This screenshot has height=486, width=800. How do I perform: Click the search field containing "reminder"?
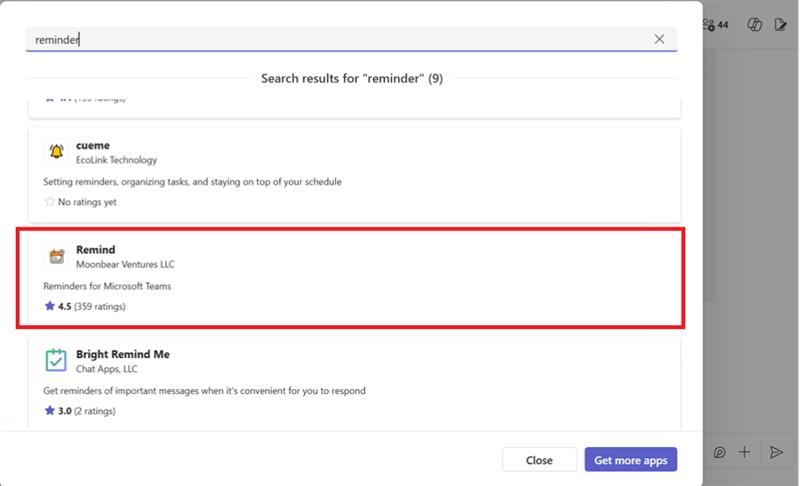pos(352,39)
